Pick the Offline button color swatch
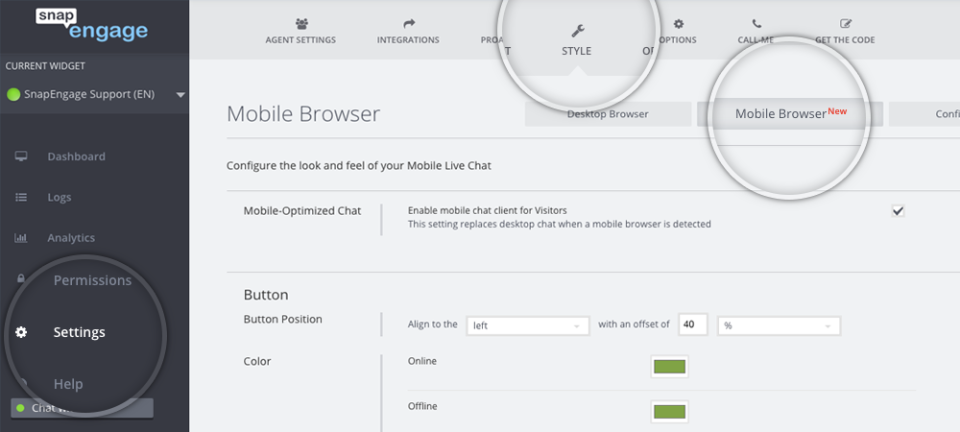The image size is (960, 432). [669, 412]
